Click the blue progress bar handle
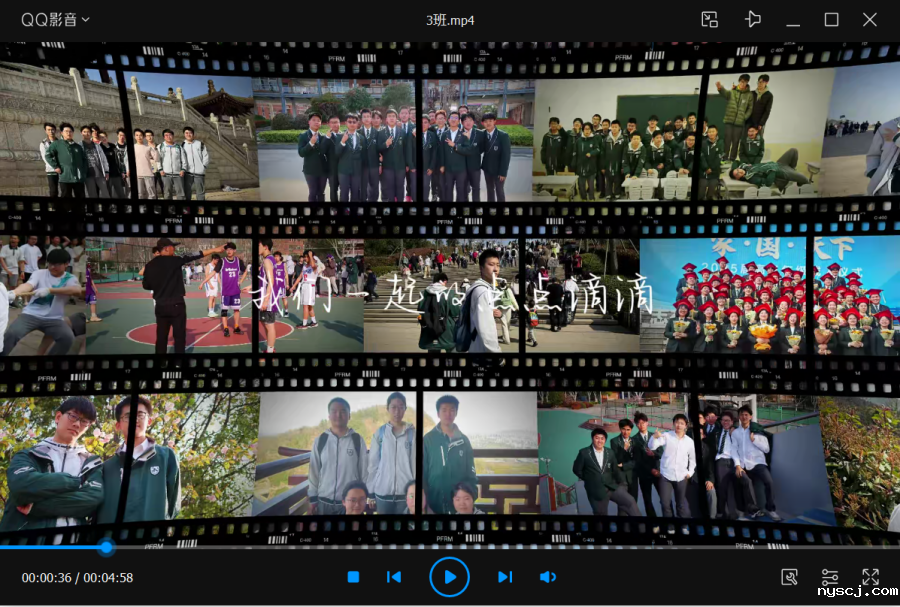Image resolution: width=900 pixels, height=607 pixels. coord(106,547)
